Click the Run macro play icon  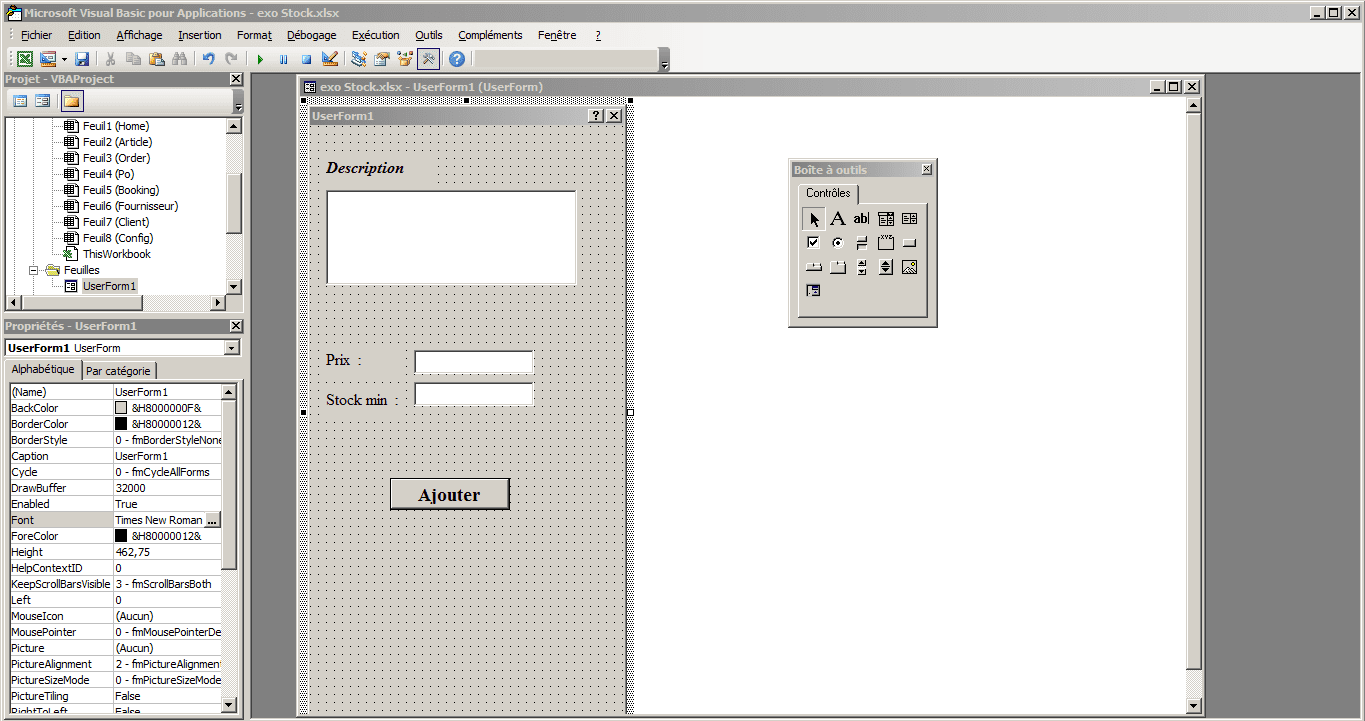click(x=260, y=60)
